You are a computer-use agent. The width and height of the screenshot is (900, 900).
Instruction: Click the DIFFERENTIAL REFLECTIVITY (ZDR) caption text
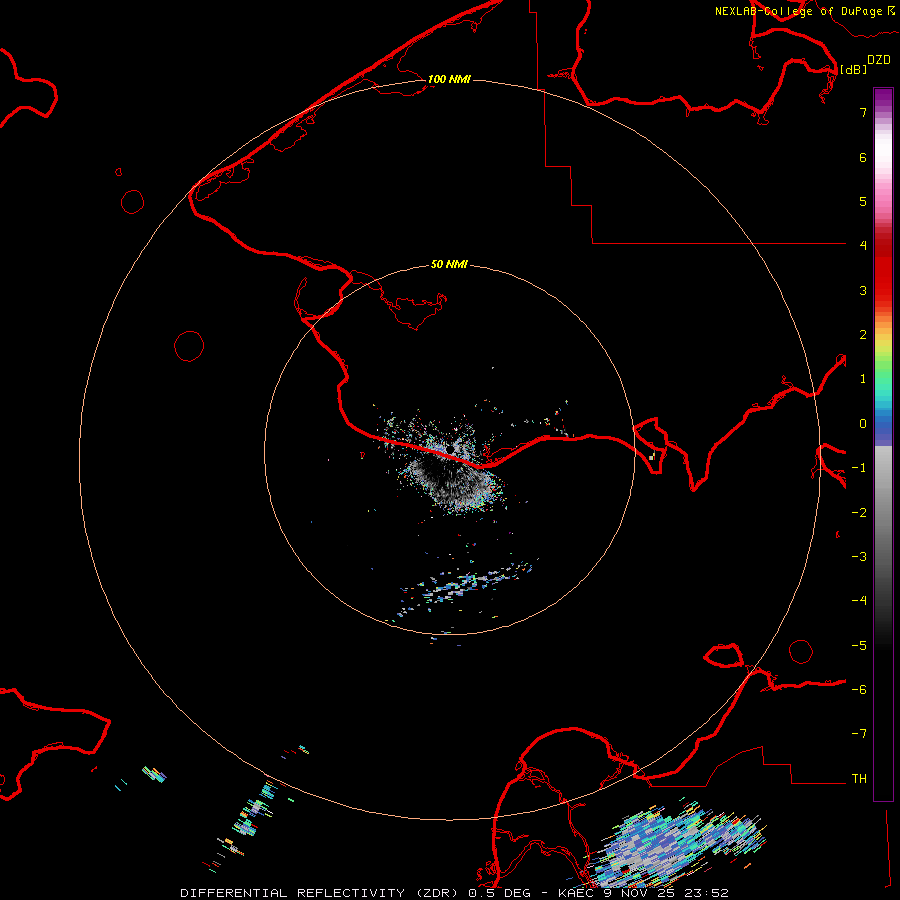(x=321, y=893)
